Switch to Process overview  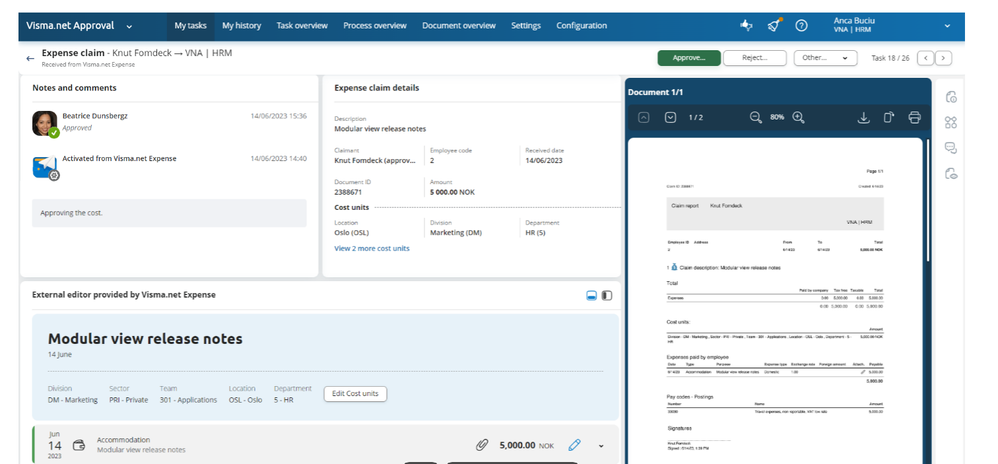click(x=375, y=25)
